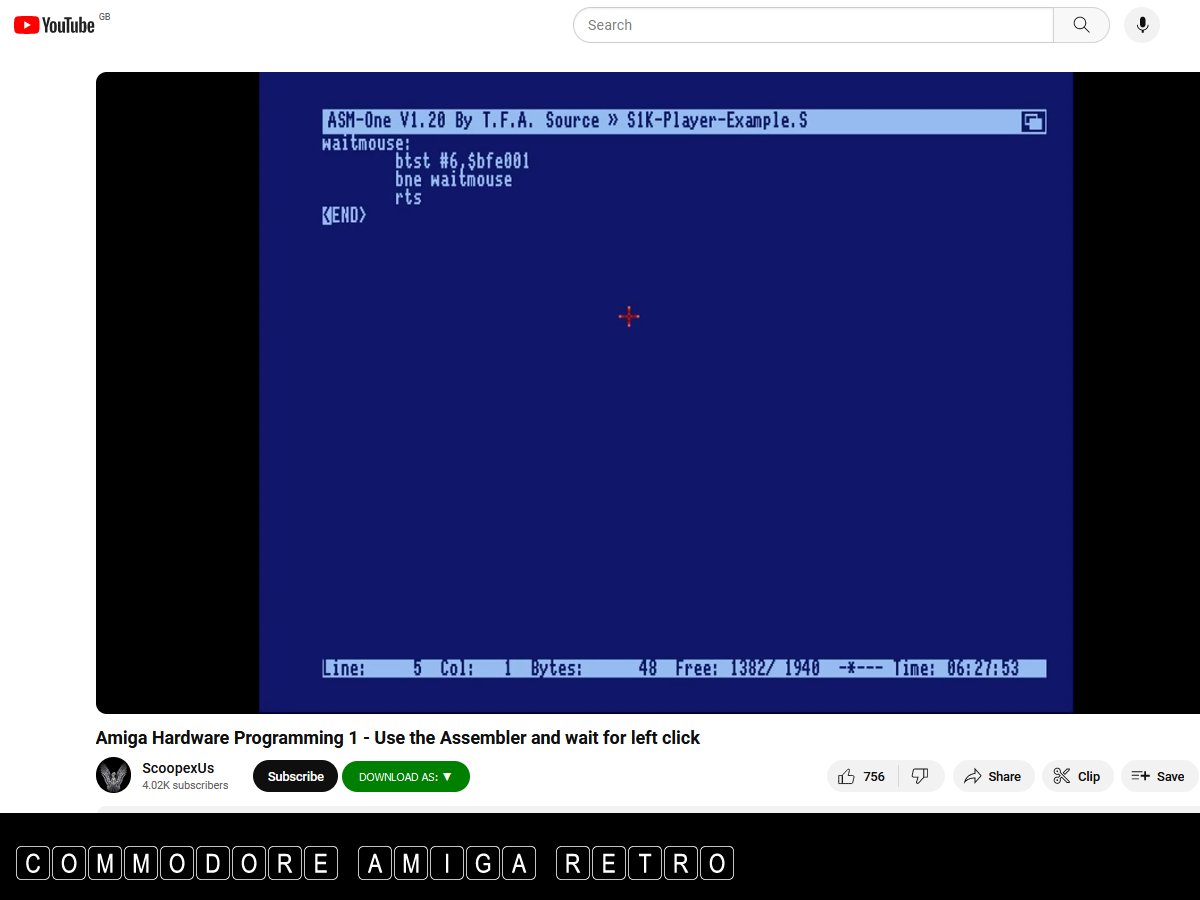Click the ASM-One title bar text

pos(567,121)
